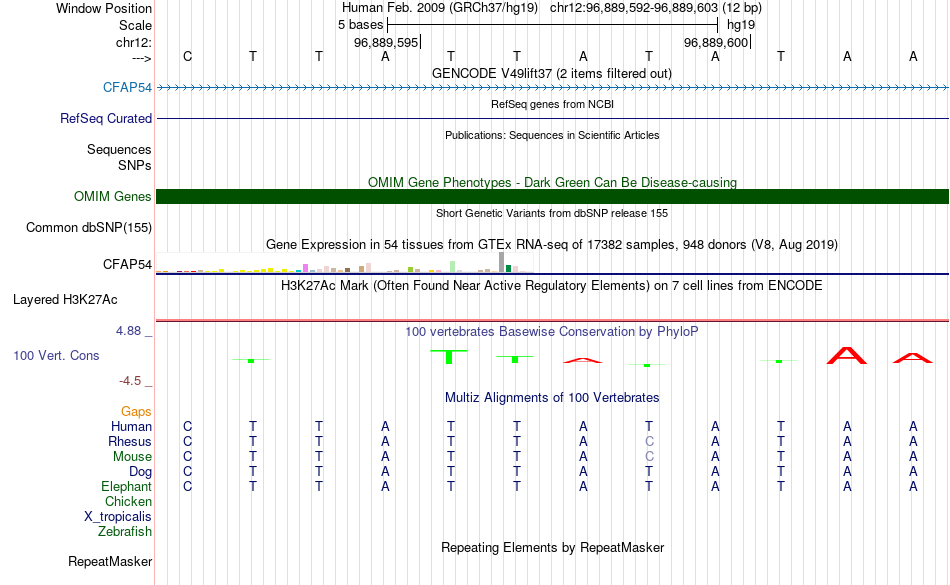Image resolution: width=950 pixels, height=585 pixels.
Task: Click the light C in Rhesus row
Action: (x=649, y=441)
